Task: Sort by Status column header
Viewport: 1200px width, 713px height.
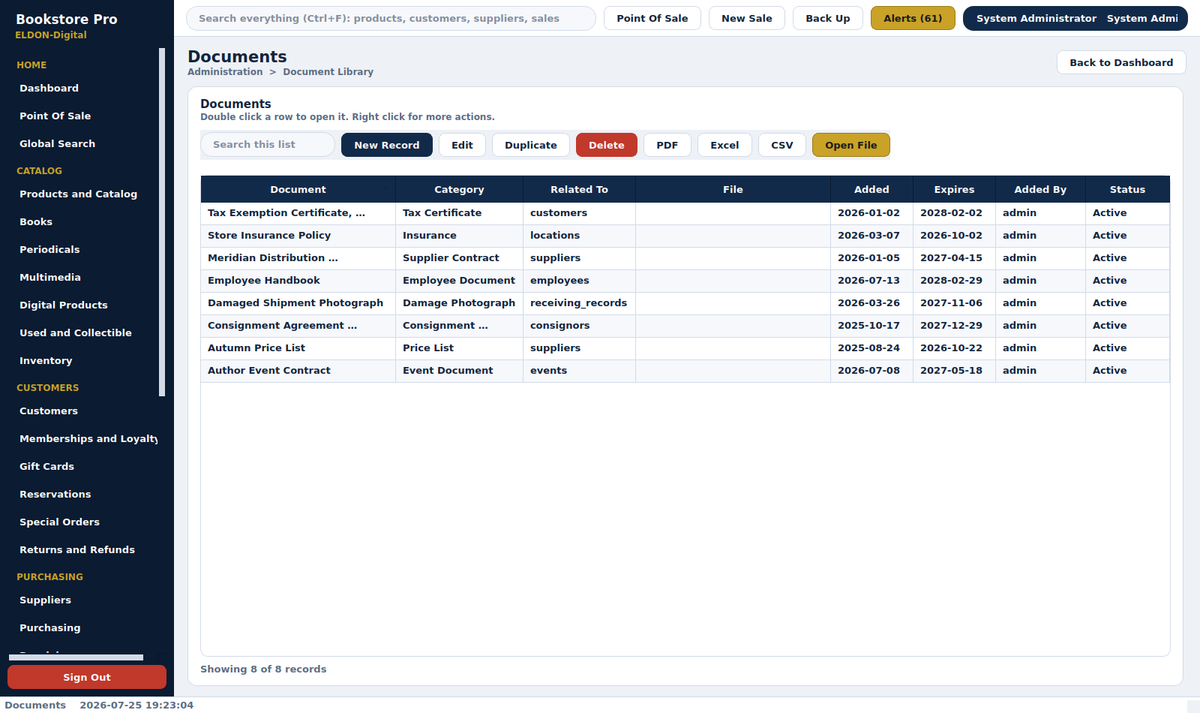Action: [1127, 189]
